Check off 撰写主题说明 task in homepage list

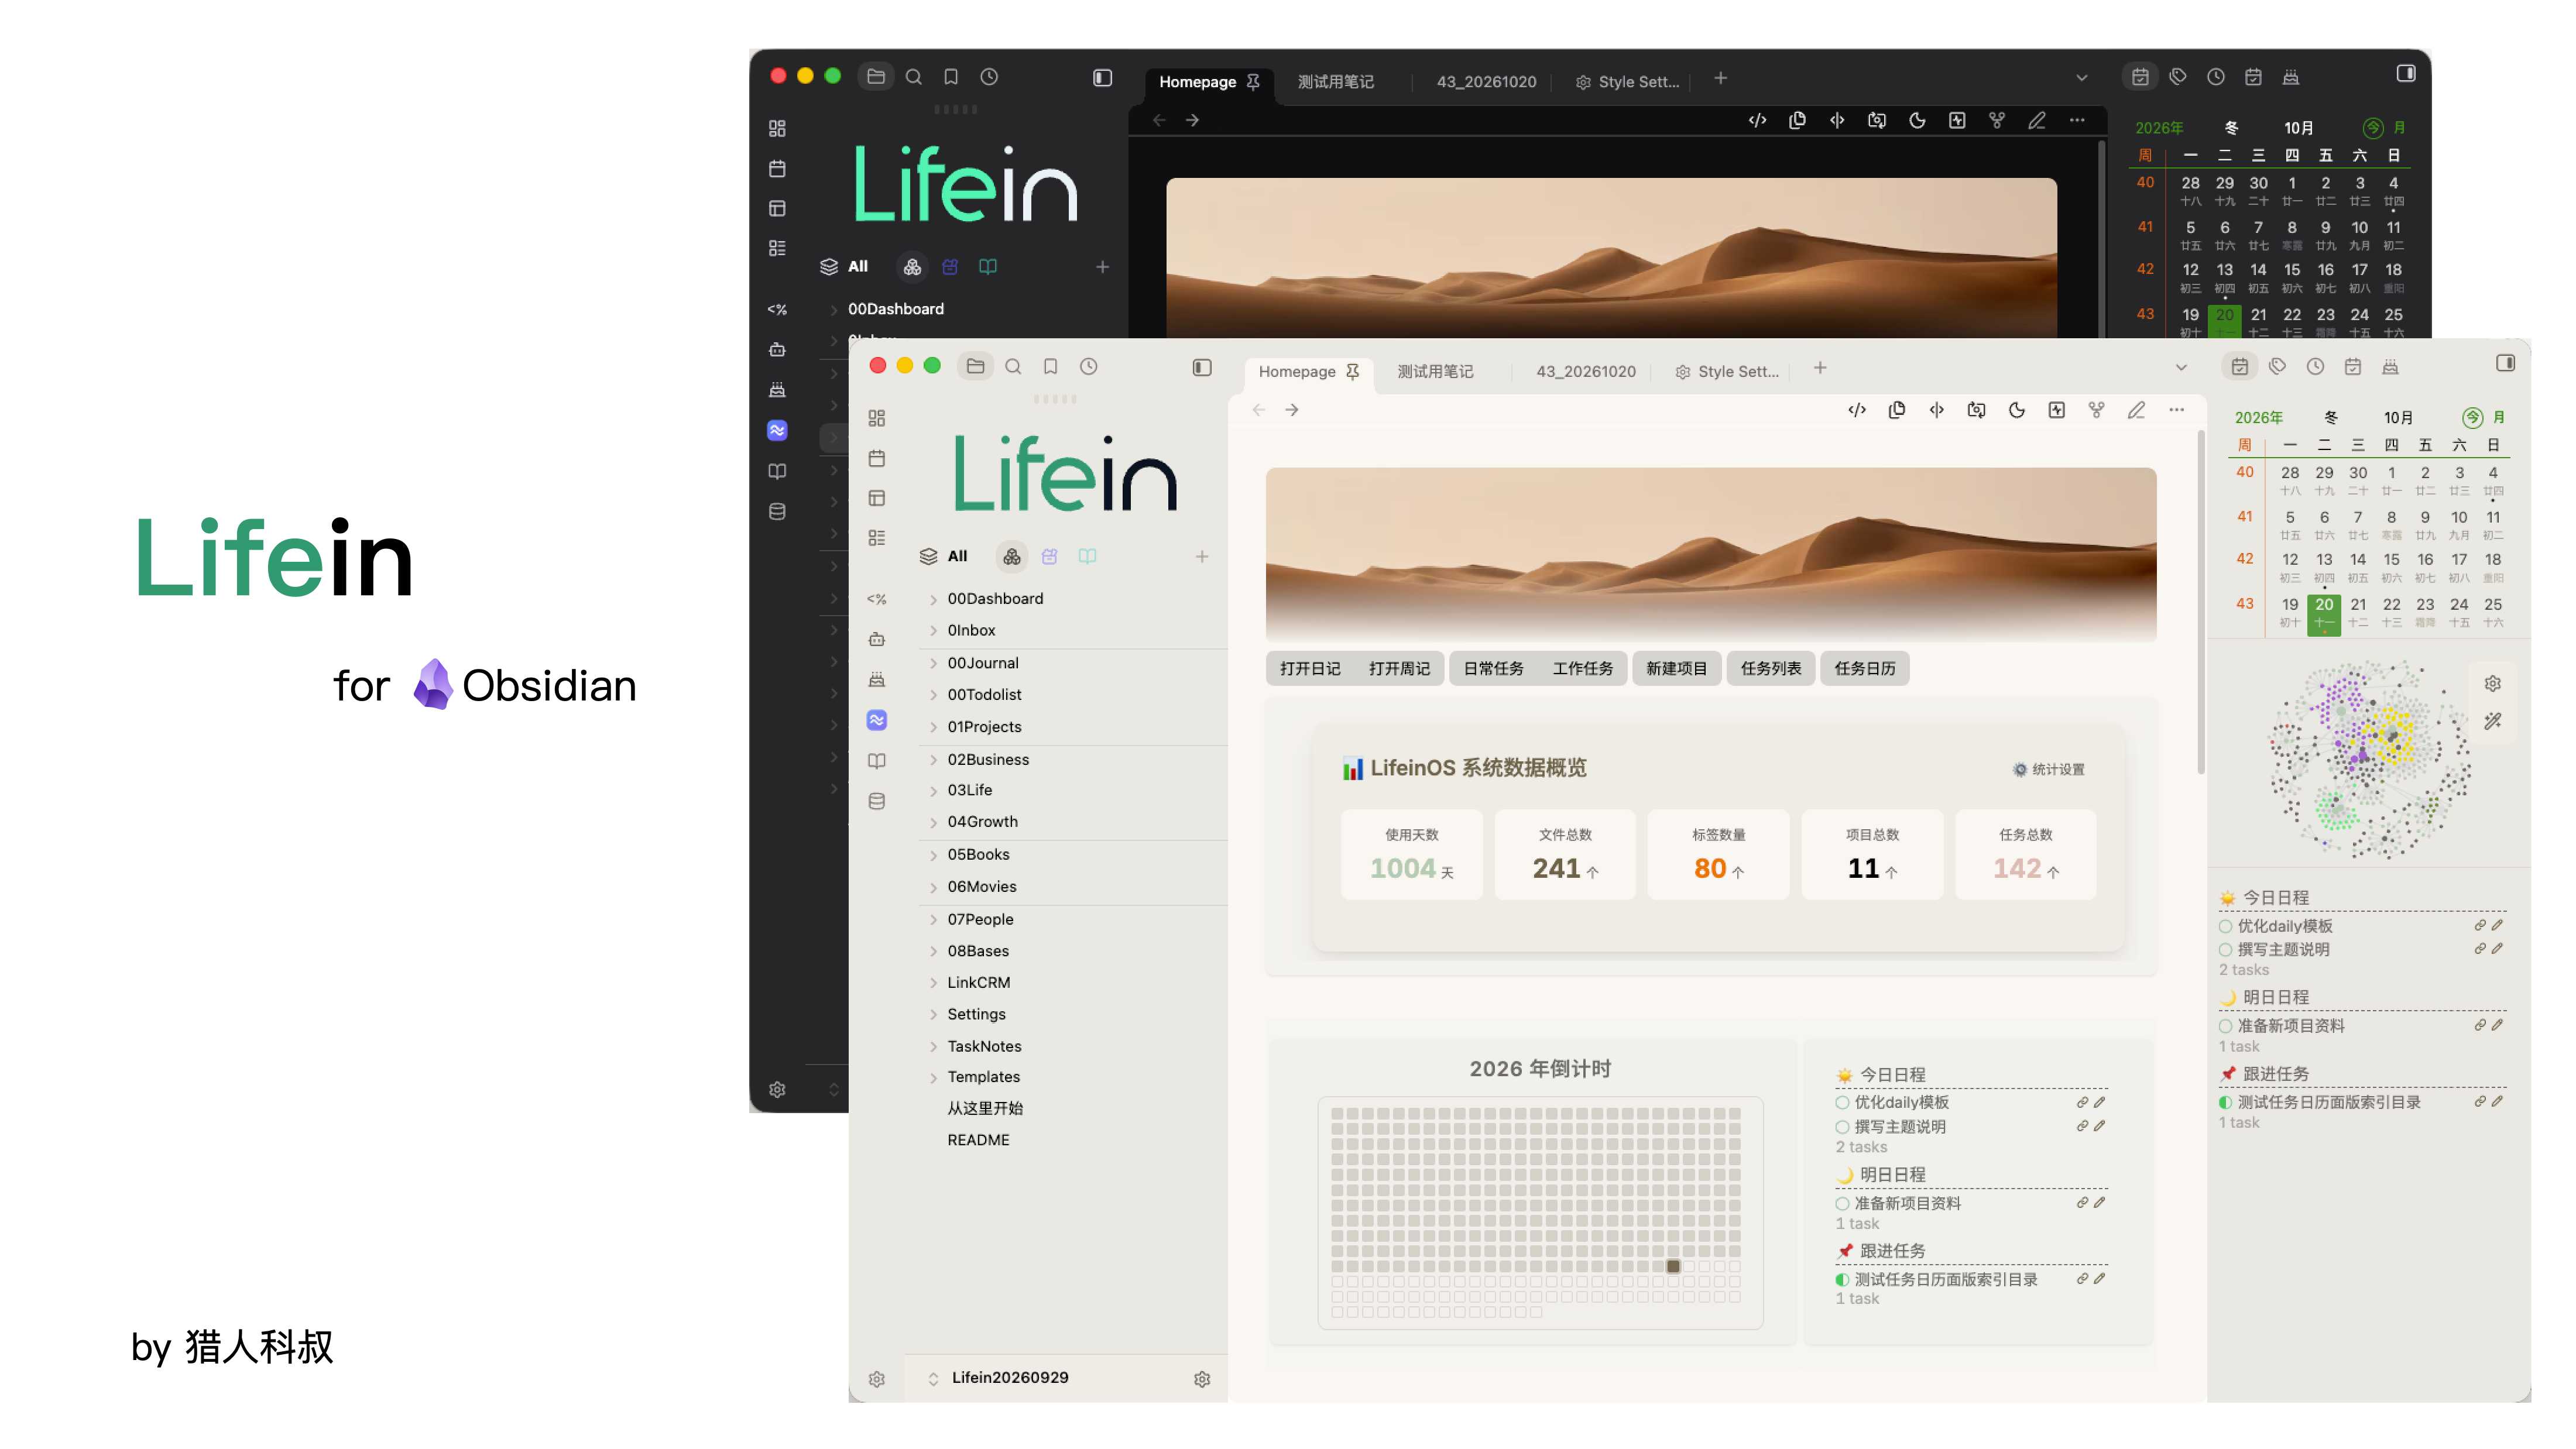[x=1842, y=1126]
